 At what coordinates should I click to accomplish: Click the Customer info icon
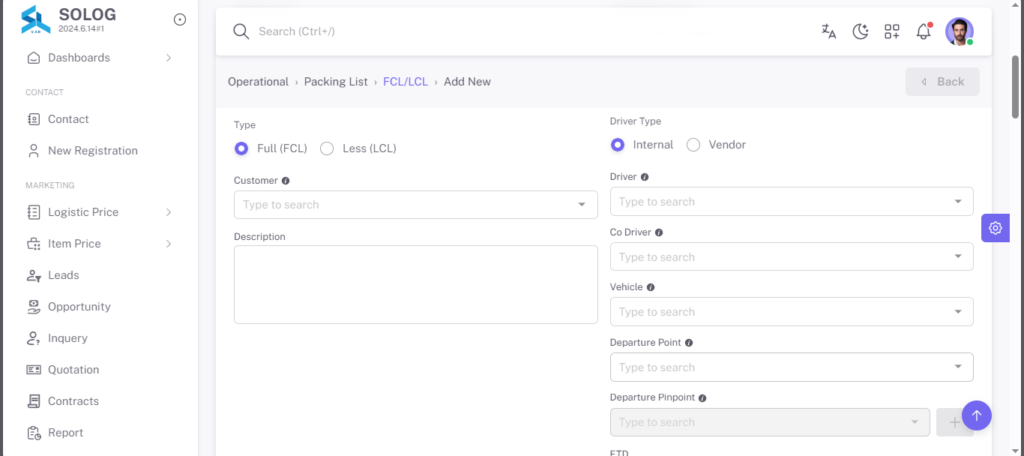click(x=285, y=180)
